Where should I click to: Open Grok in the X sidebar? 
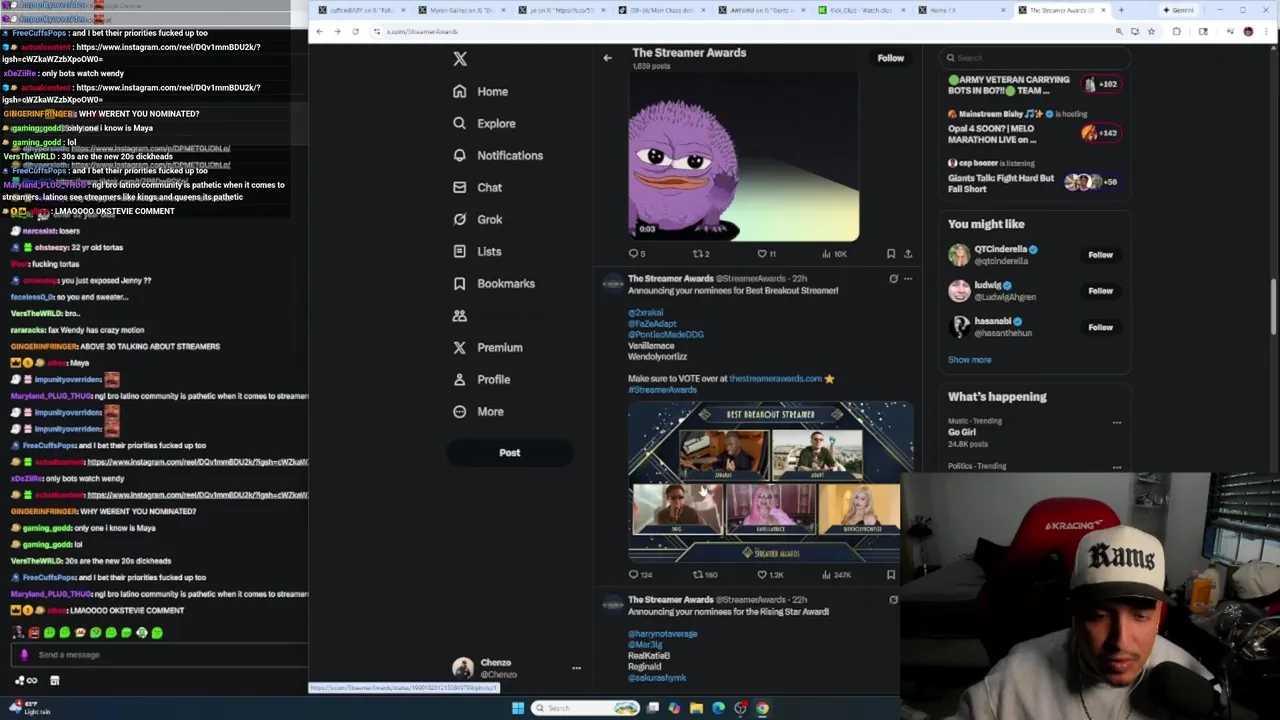477,219
